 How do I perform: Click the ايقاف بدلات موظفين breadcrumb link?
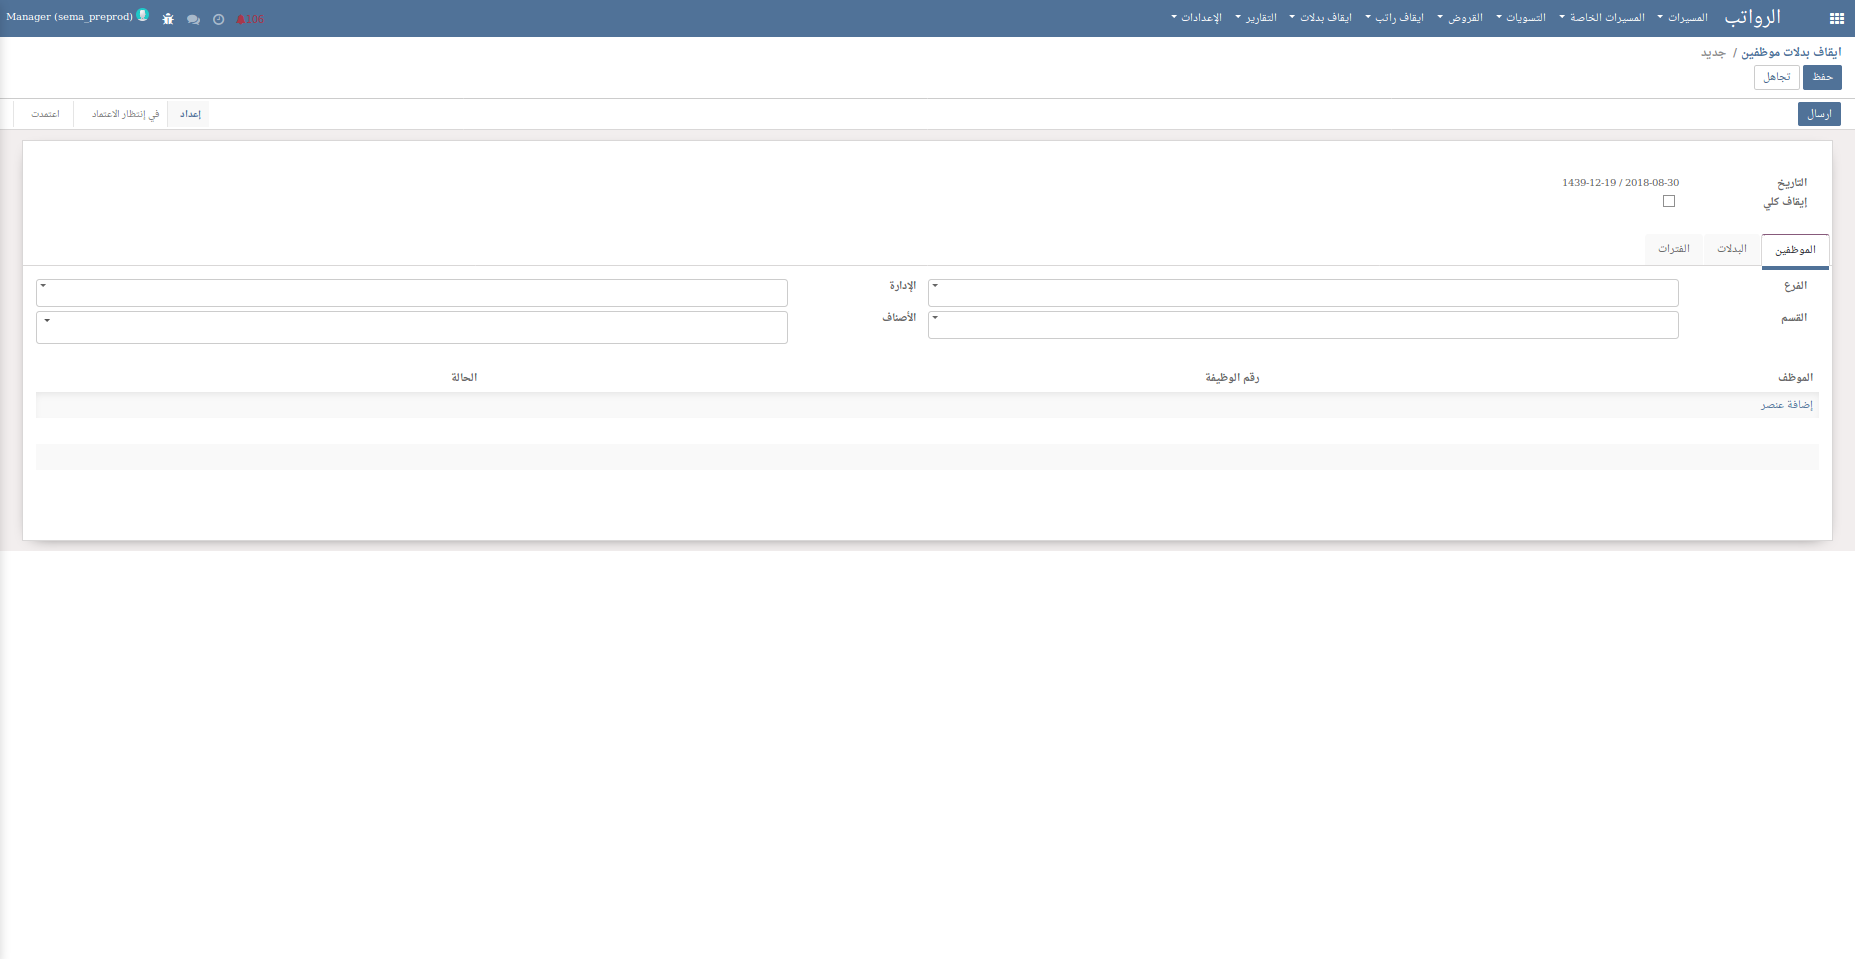[1790, 52]
